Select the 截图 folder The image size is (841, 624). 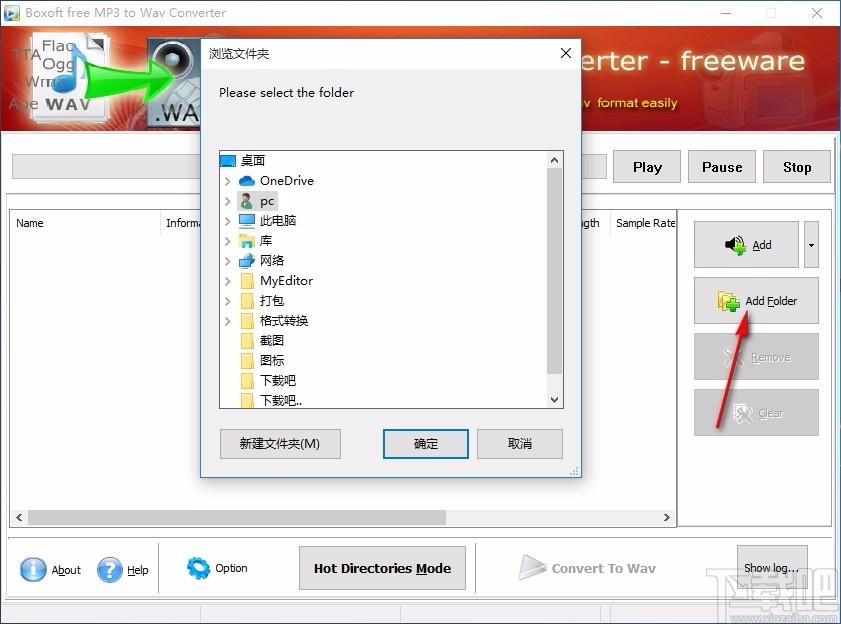click(263, 341)
